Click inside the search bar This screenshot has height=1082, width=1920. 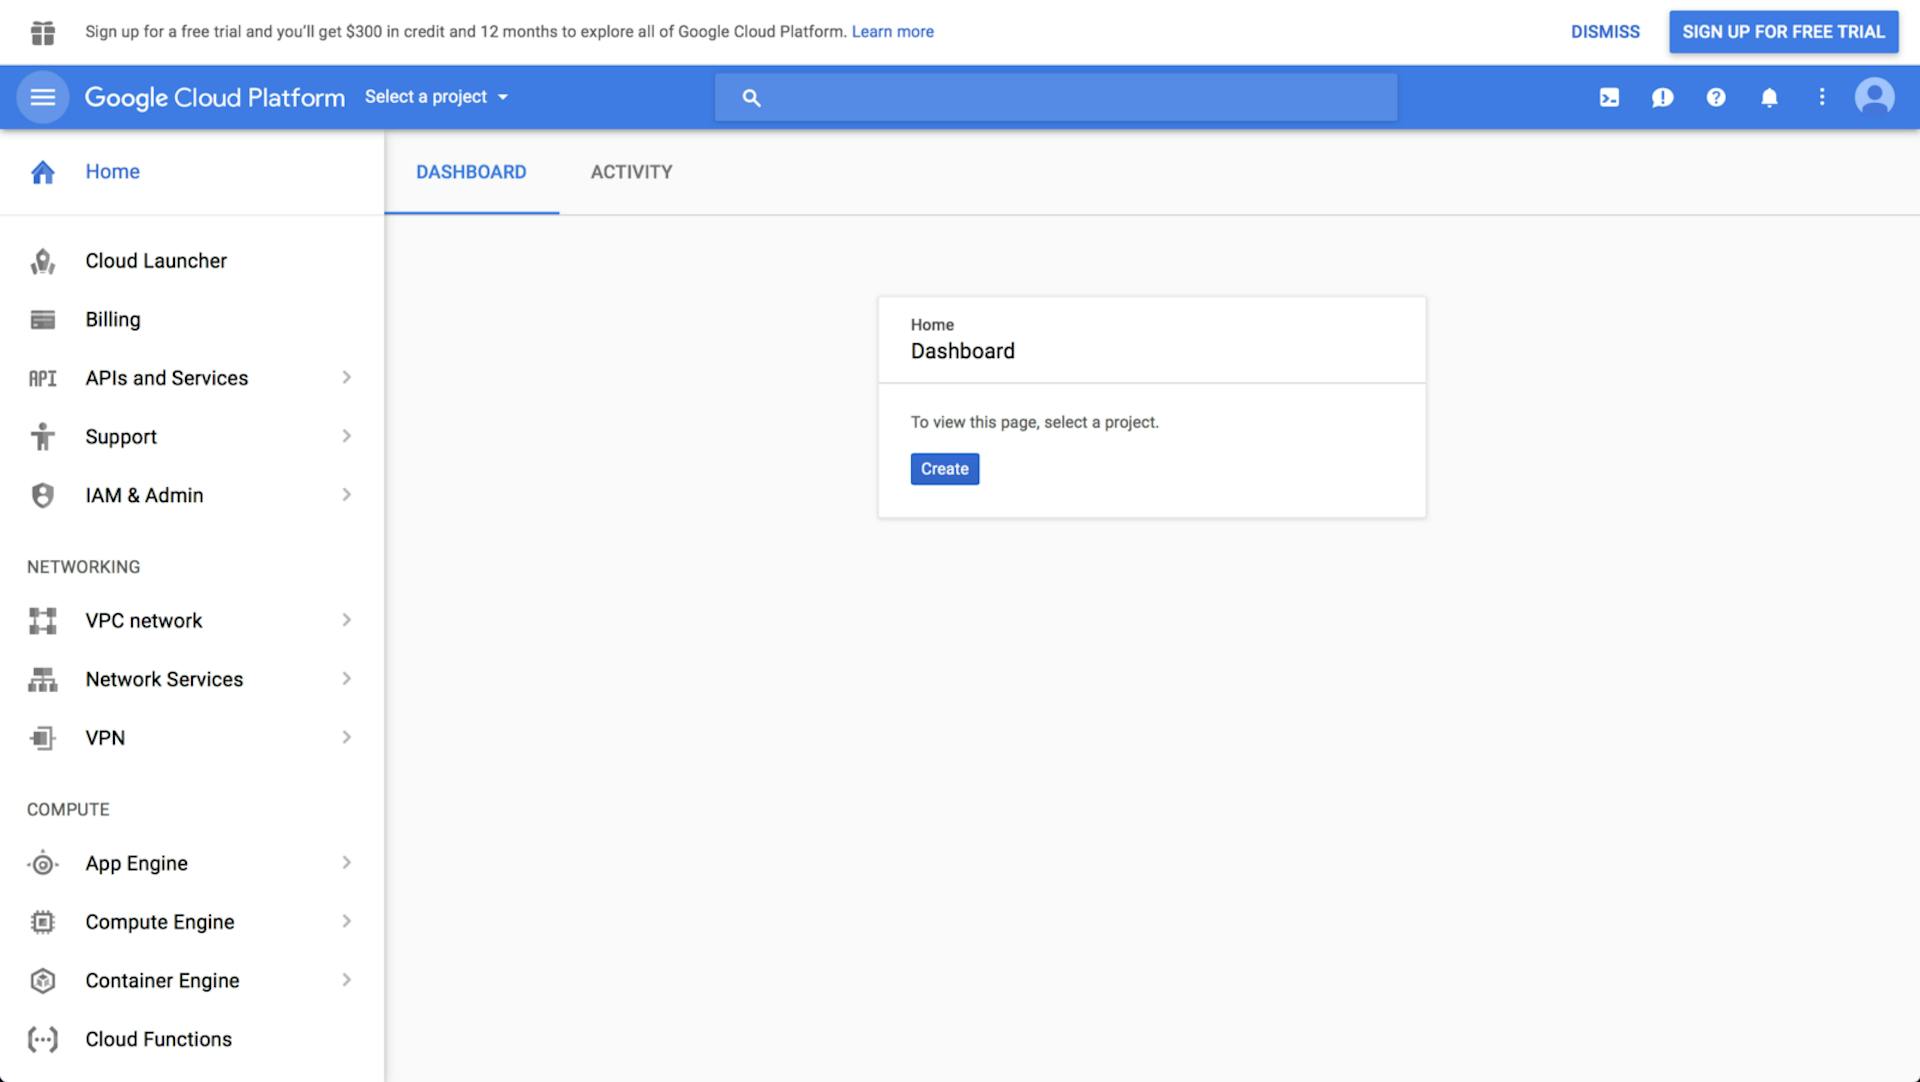point(1055,97)
